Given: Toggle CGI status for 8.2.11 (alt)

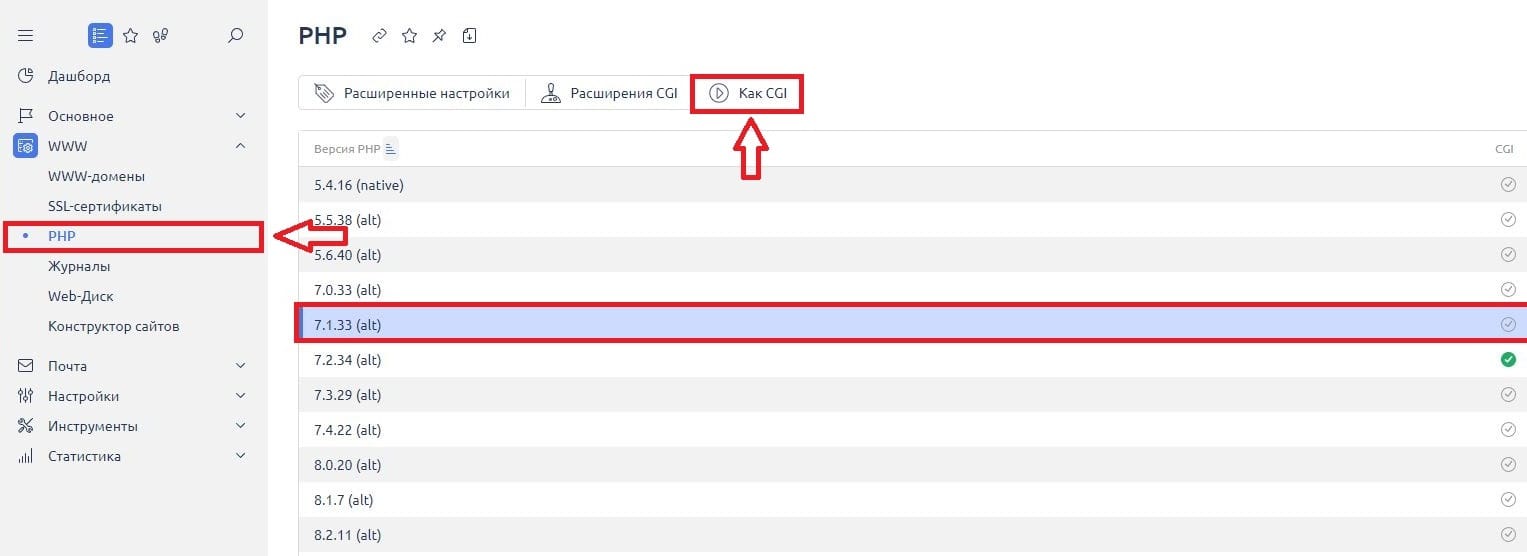Looking at the screenshot, I should pos(1508,535).
